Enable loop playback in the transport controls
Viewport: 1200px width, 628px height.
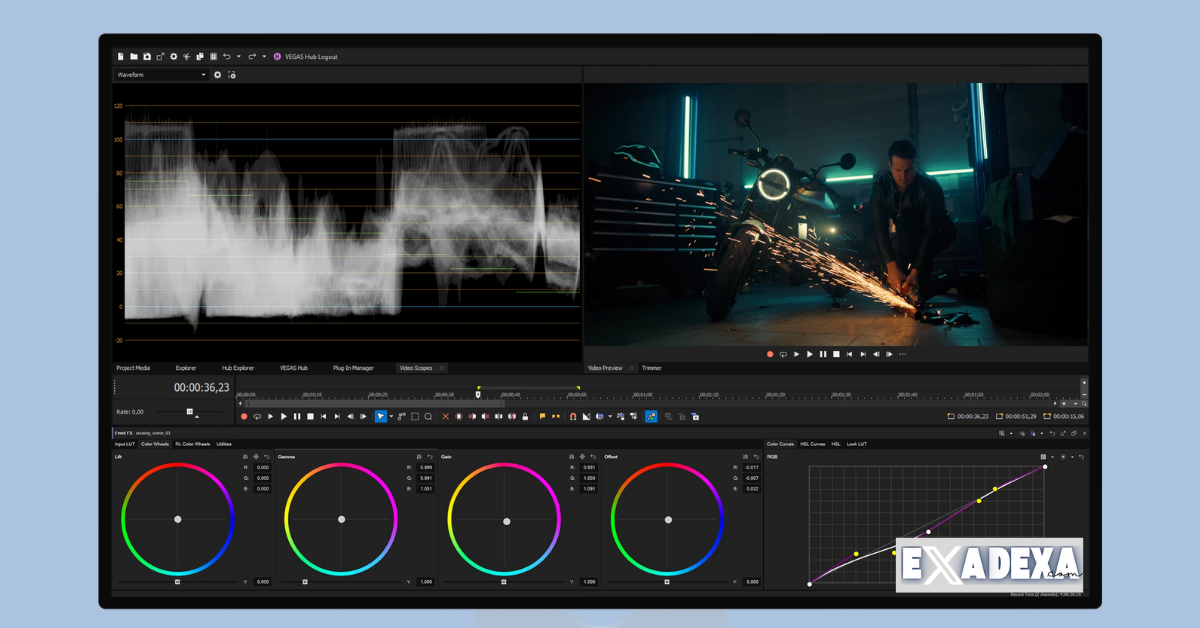pyautogui.click(x=259, y=418)
